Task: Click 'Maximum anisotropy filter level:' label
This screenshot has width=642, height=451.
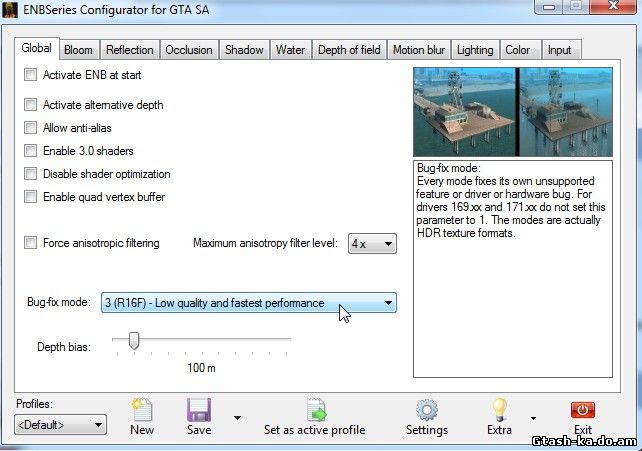Action: click(265, 243)
